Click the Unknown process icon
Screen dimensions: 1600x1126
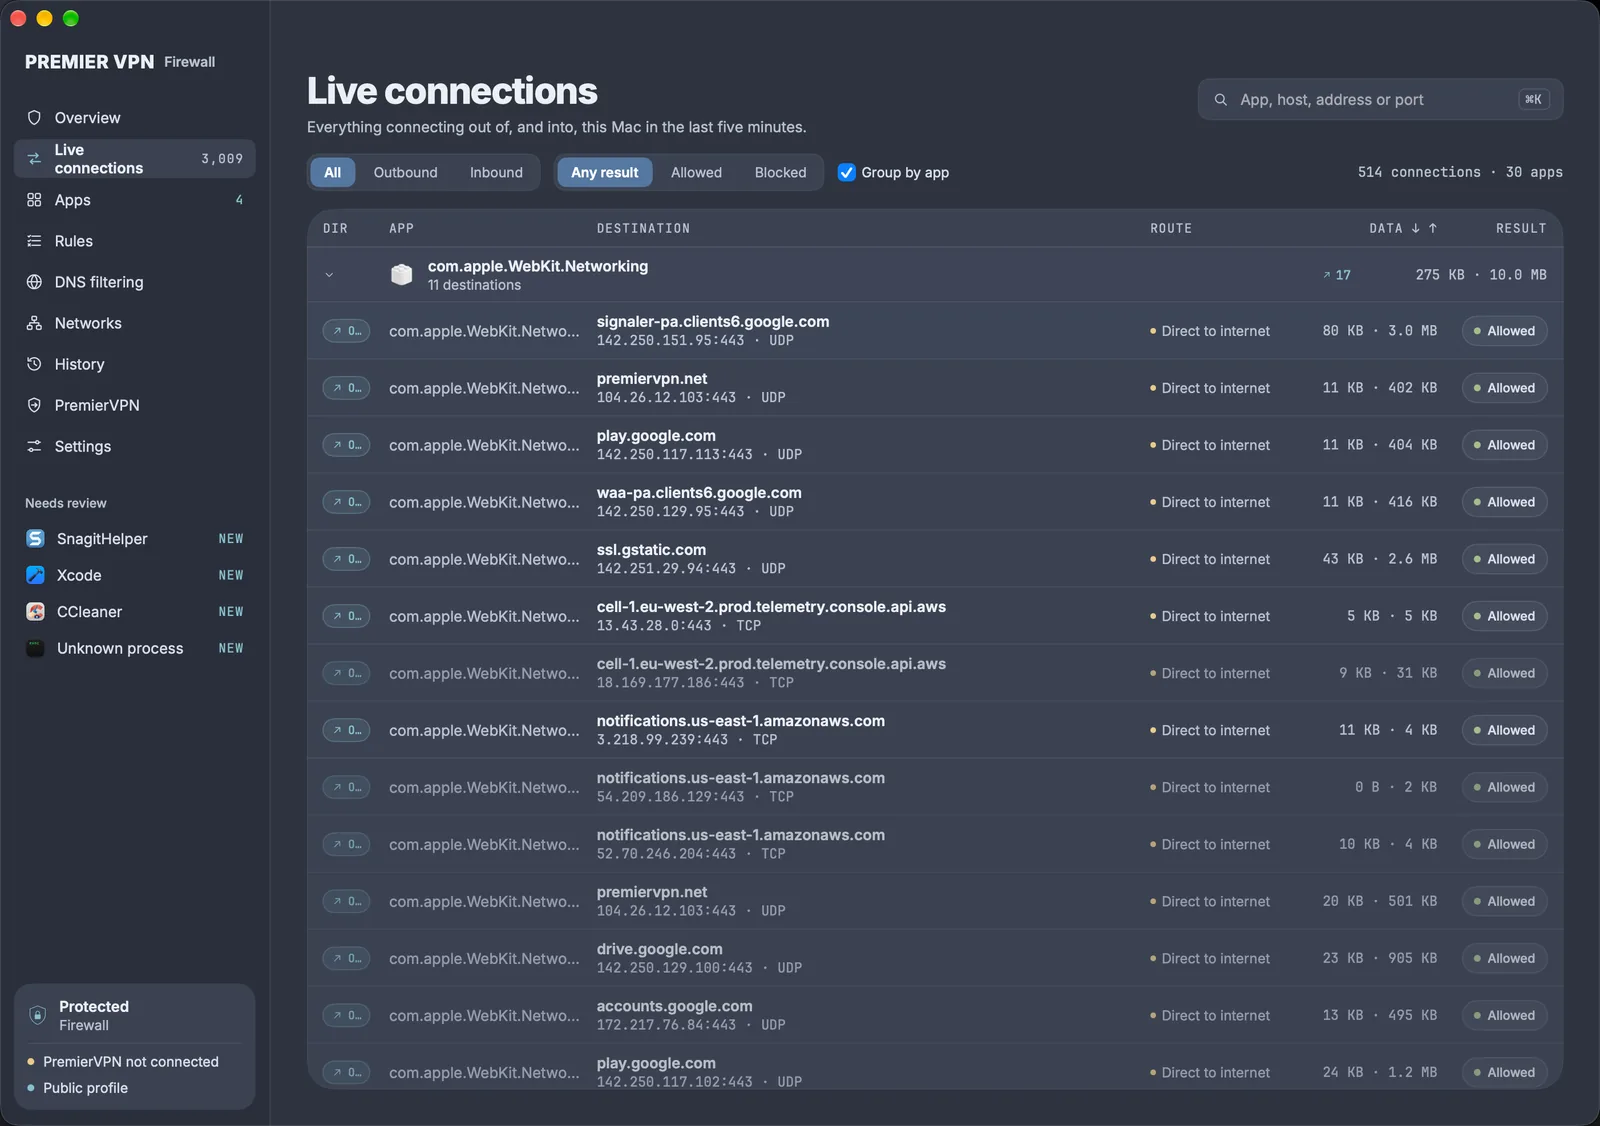[x=35, y=648]
